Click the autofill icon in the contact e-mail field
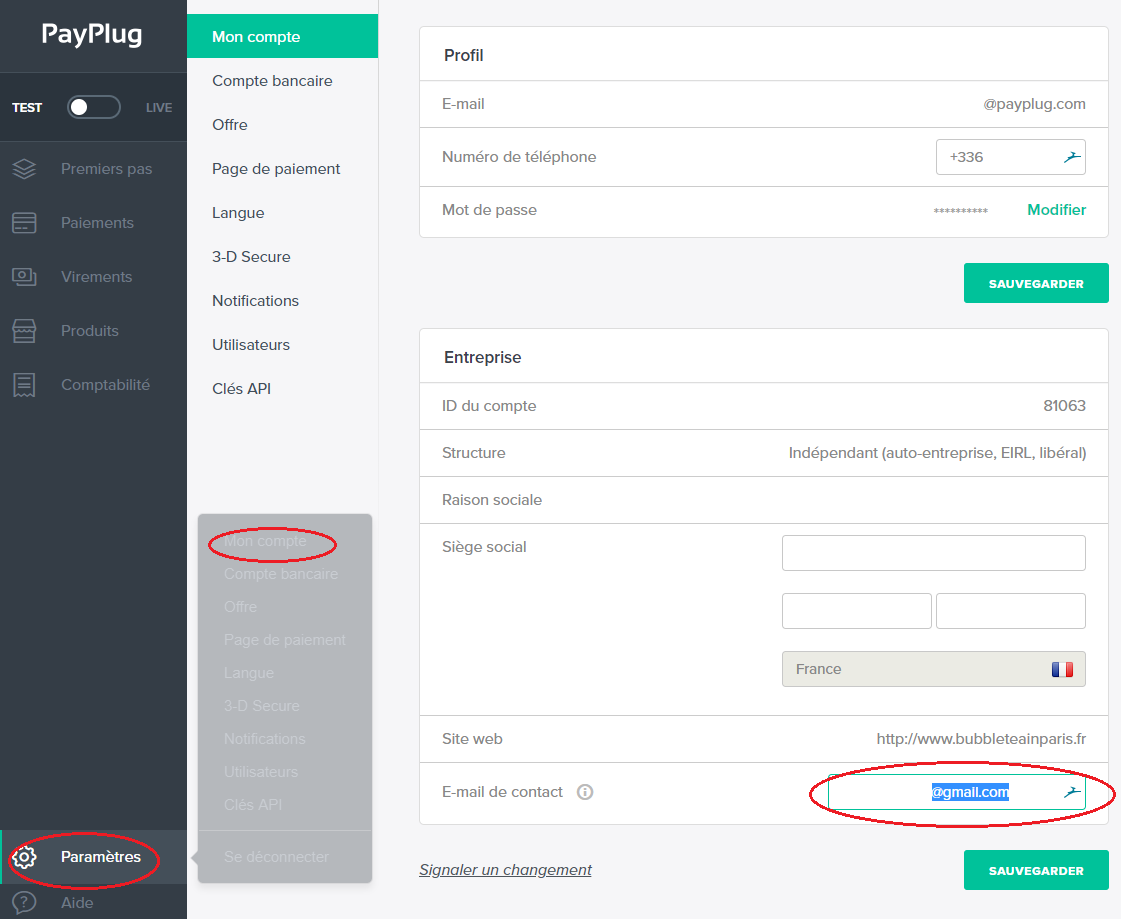Screen dimensions: 1121x919 pyautogui.click(x=1072, y=792)
